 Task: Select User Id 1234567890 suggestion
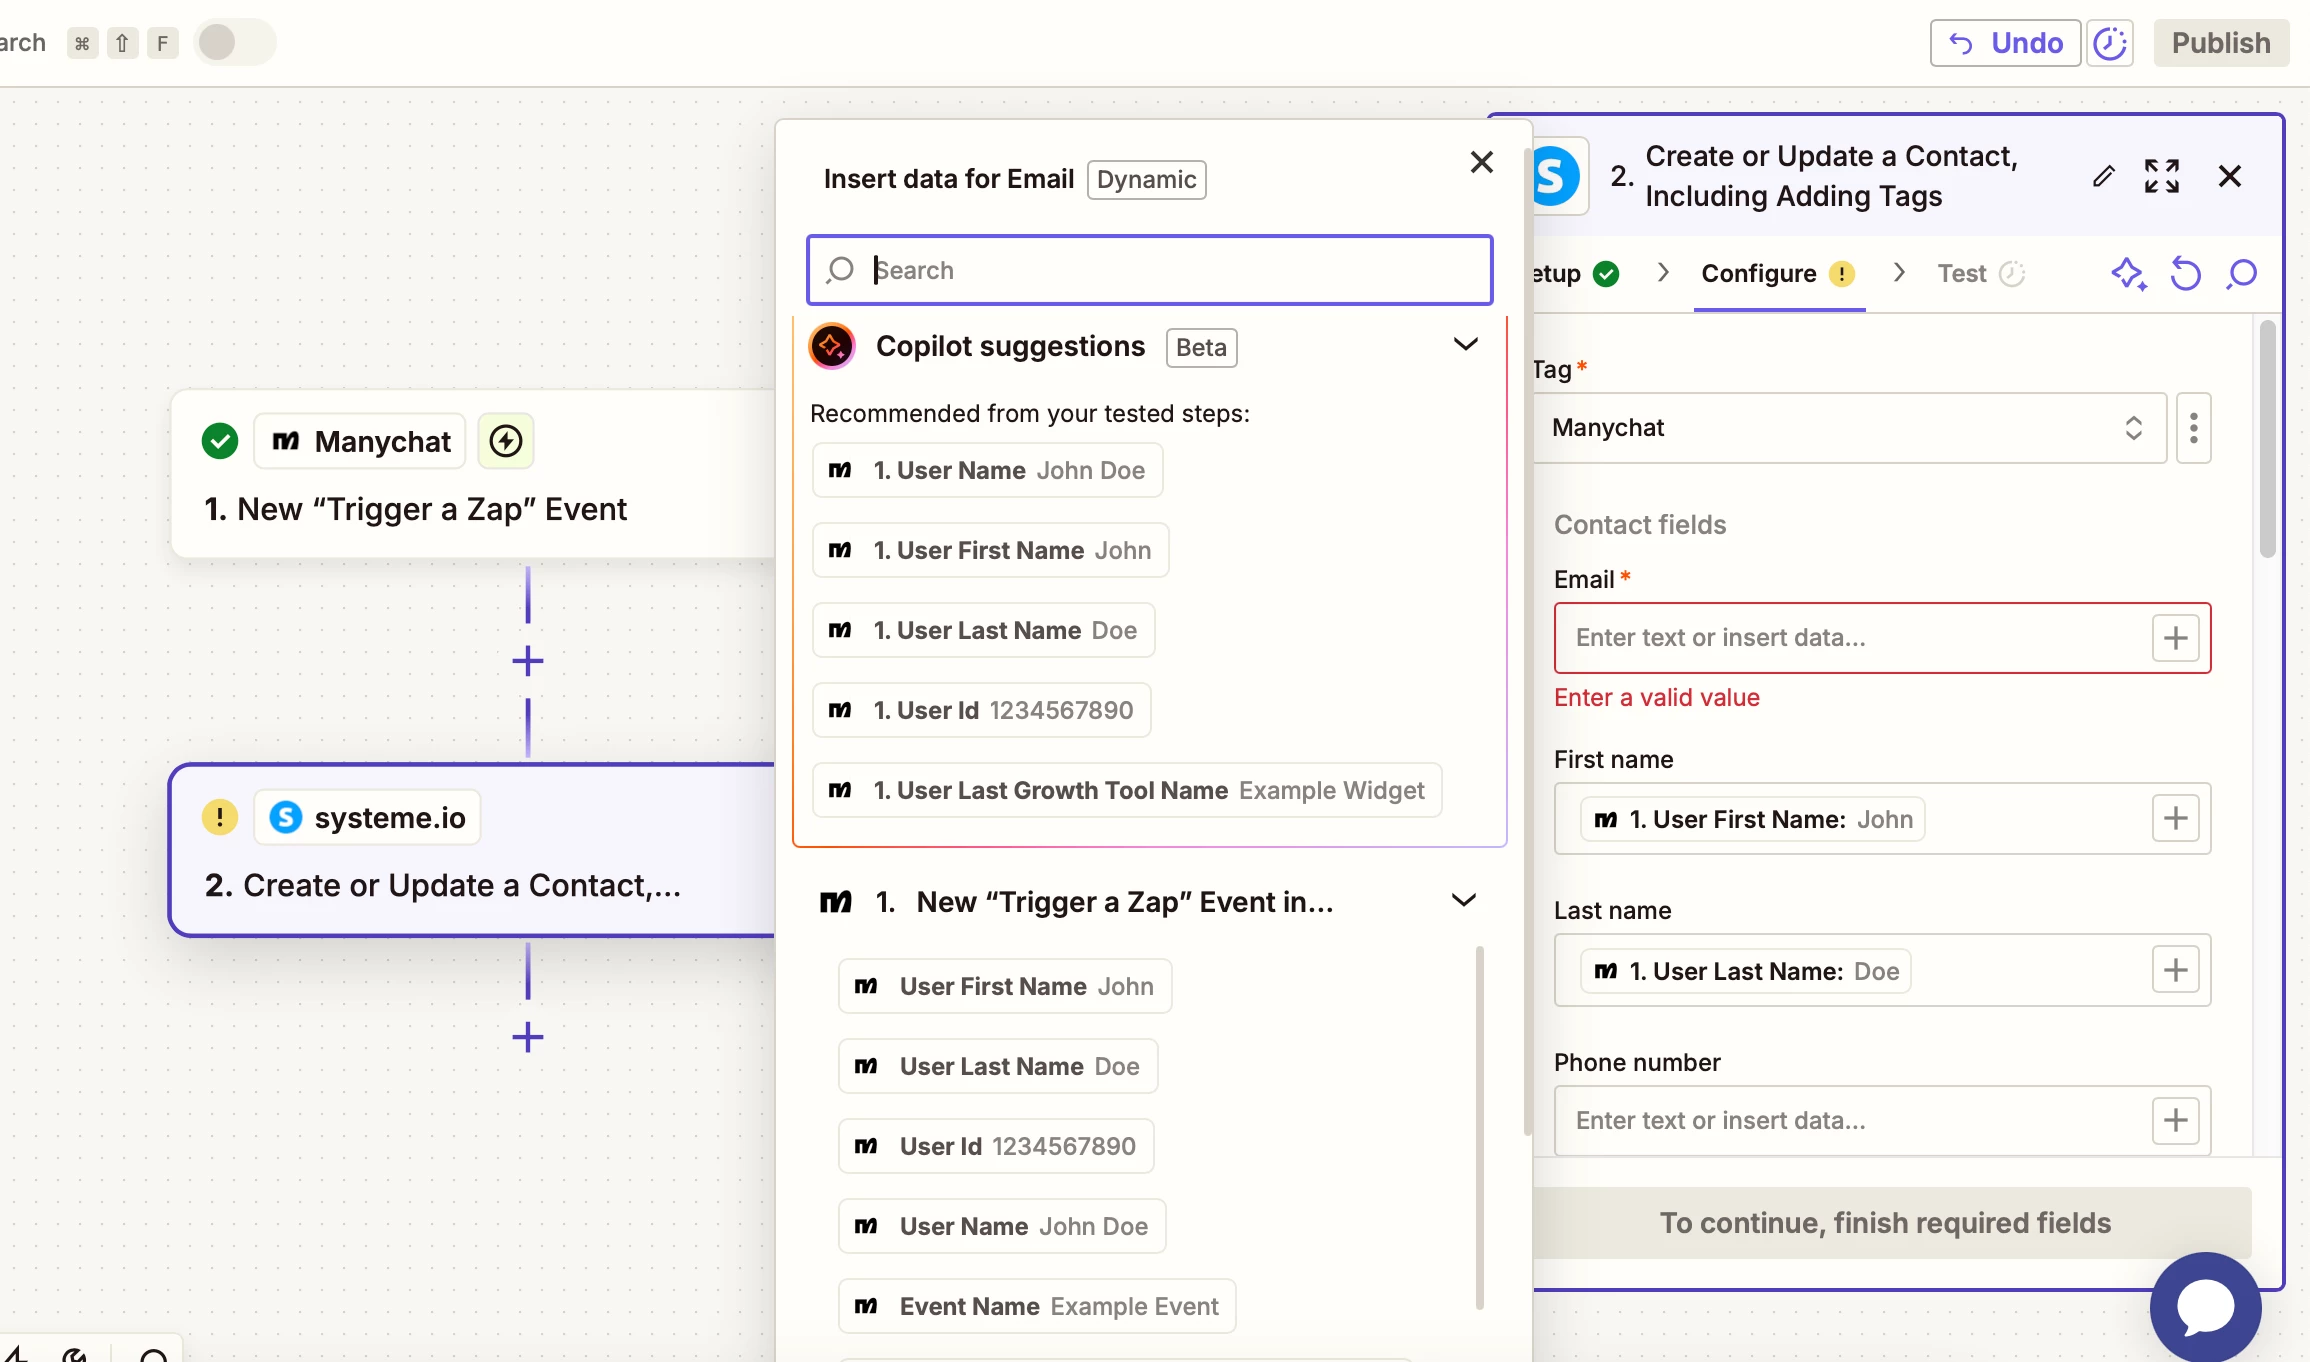pos(981,710)
